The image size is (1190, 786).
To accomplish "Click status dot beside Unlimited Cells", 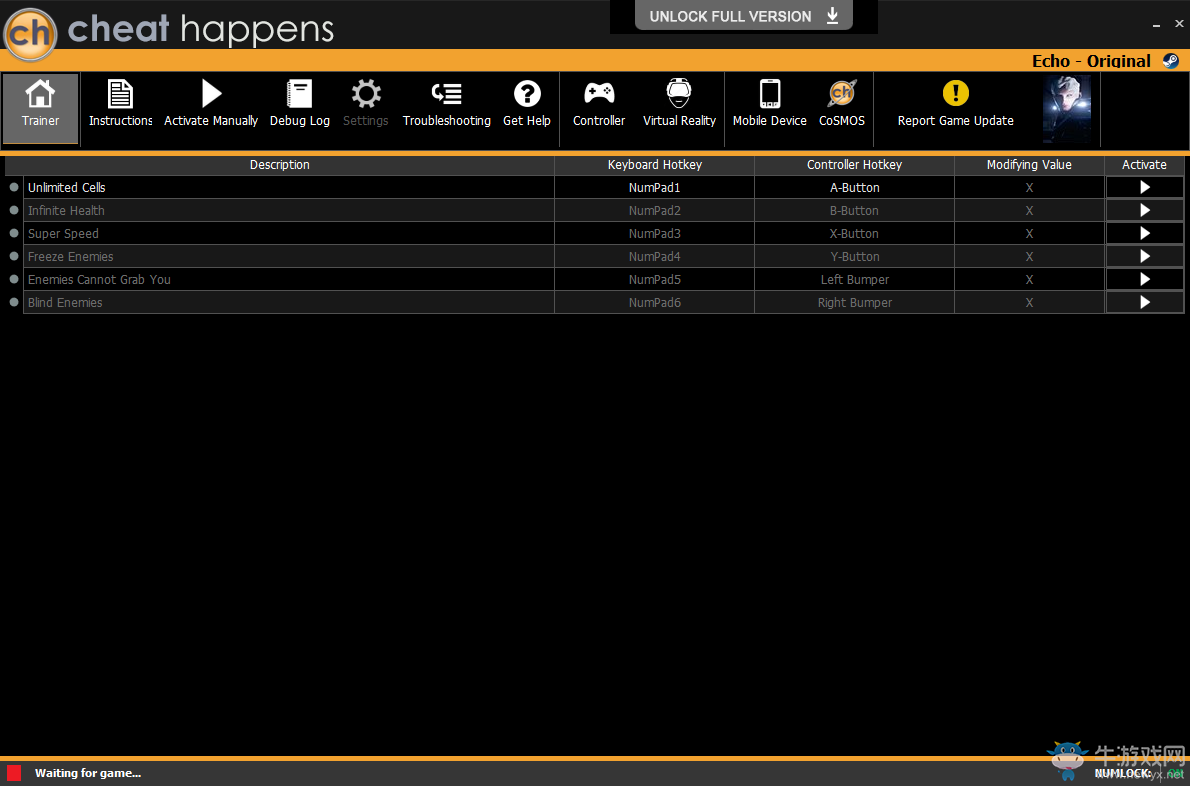I will 14,187.
